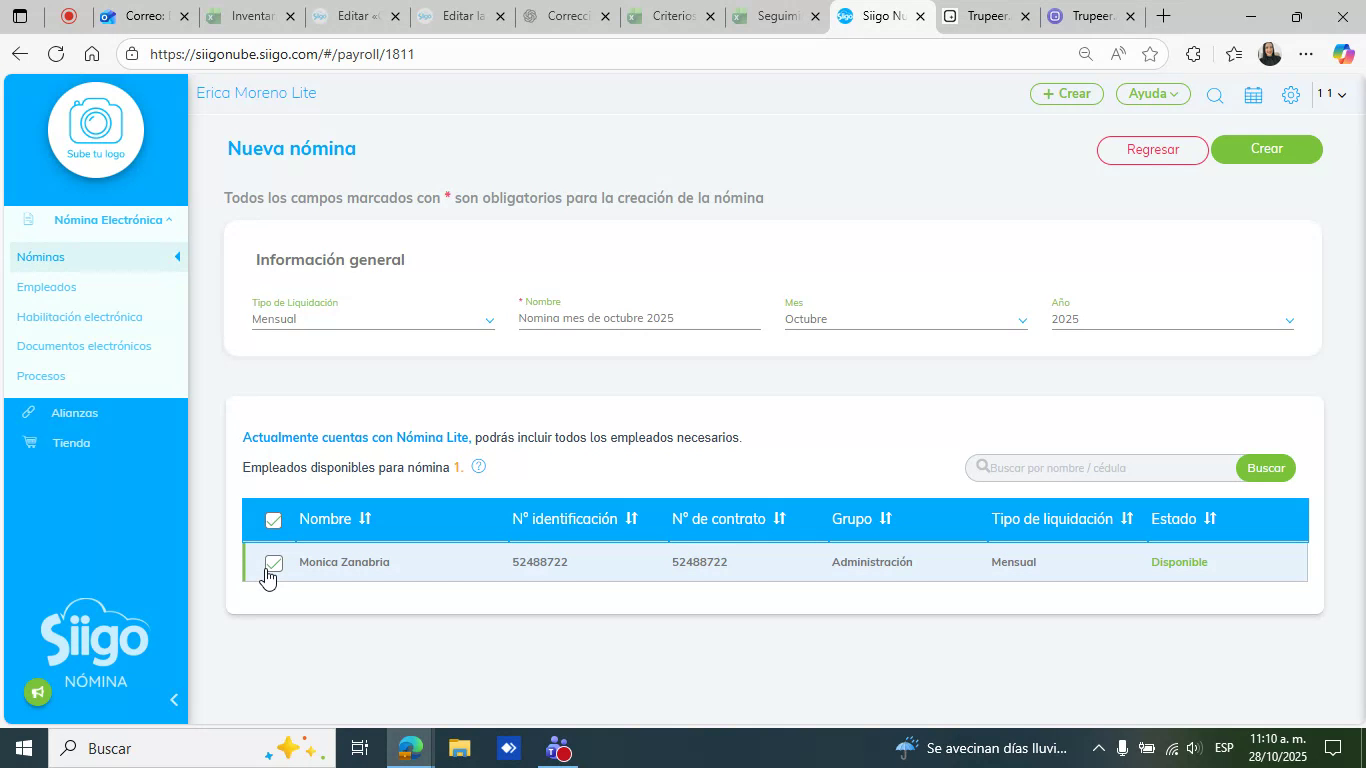
Task: Open the 1 1 company selector dropdown
Action: (x=1331, y=94)
